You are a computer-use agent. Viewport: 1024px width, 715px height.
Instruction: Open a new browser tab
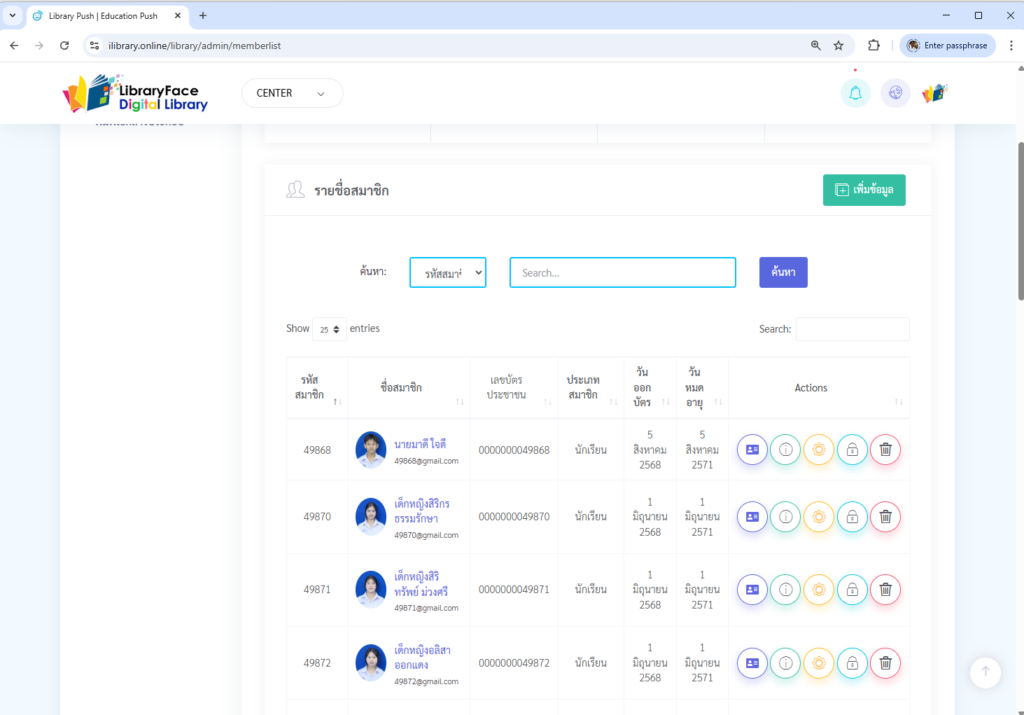(203, 16)
